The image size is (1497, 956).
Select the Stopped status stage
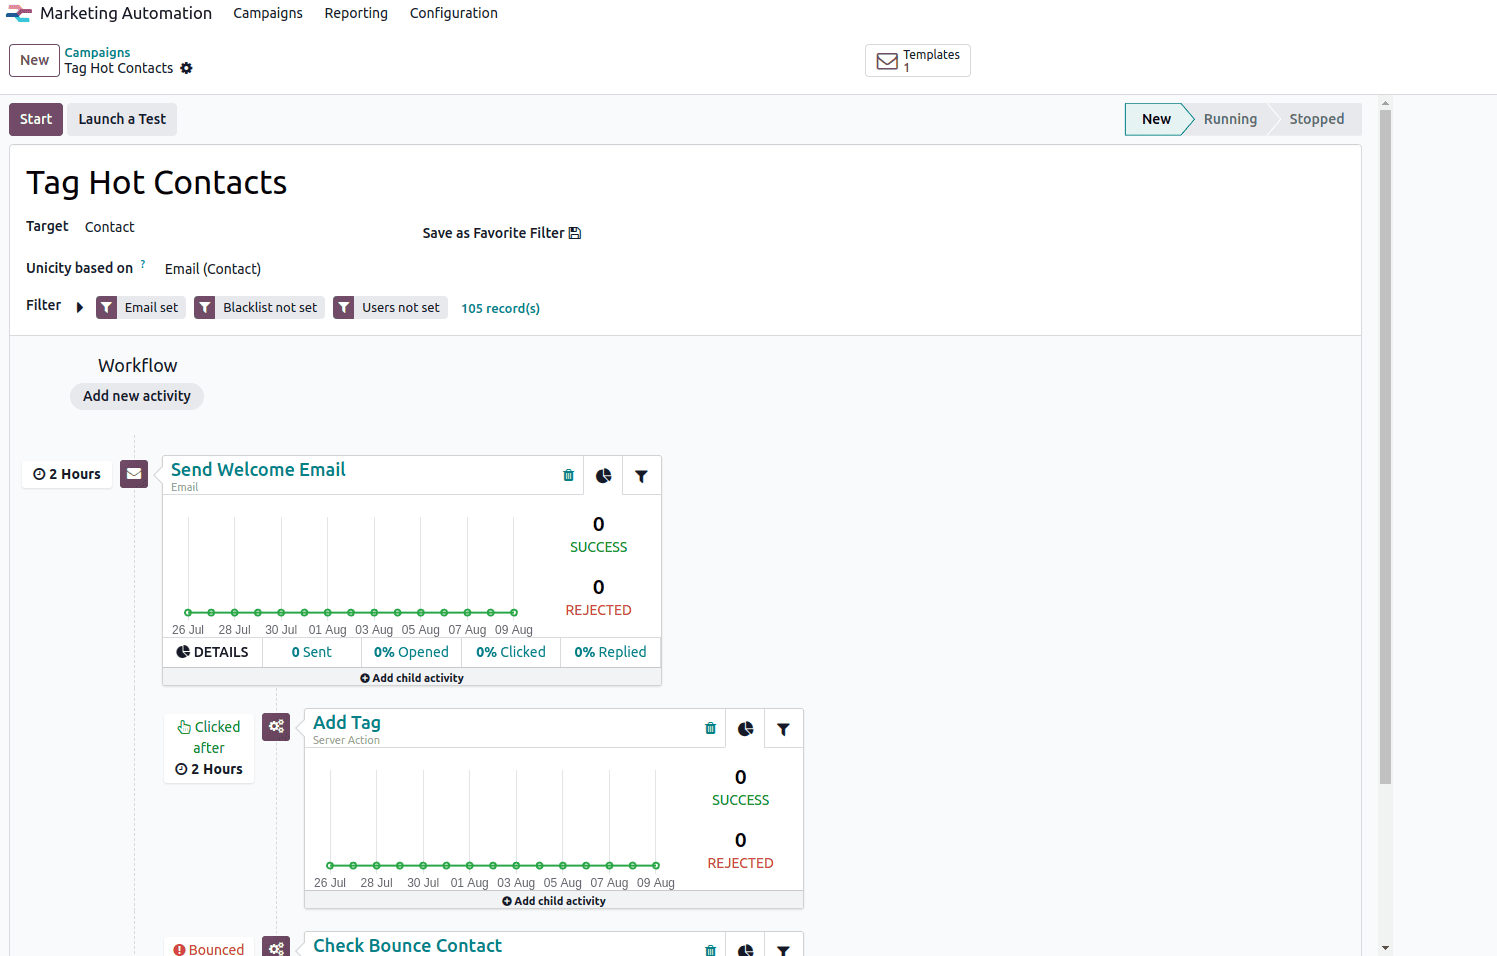[1317, 119]
